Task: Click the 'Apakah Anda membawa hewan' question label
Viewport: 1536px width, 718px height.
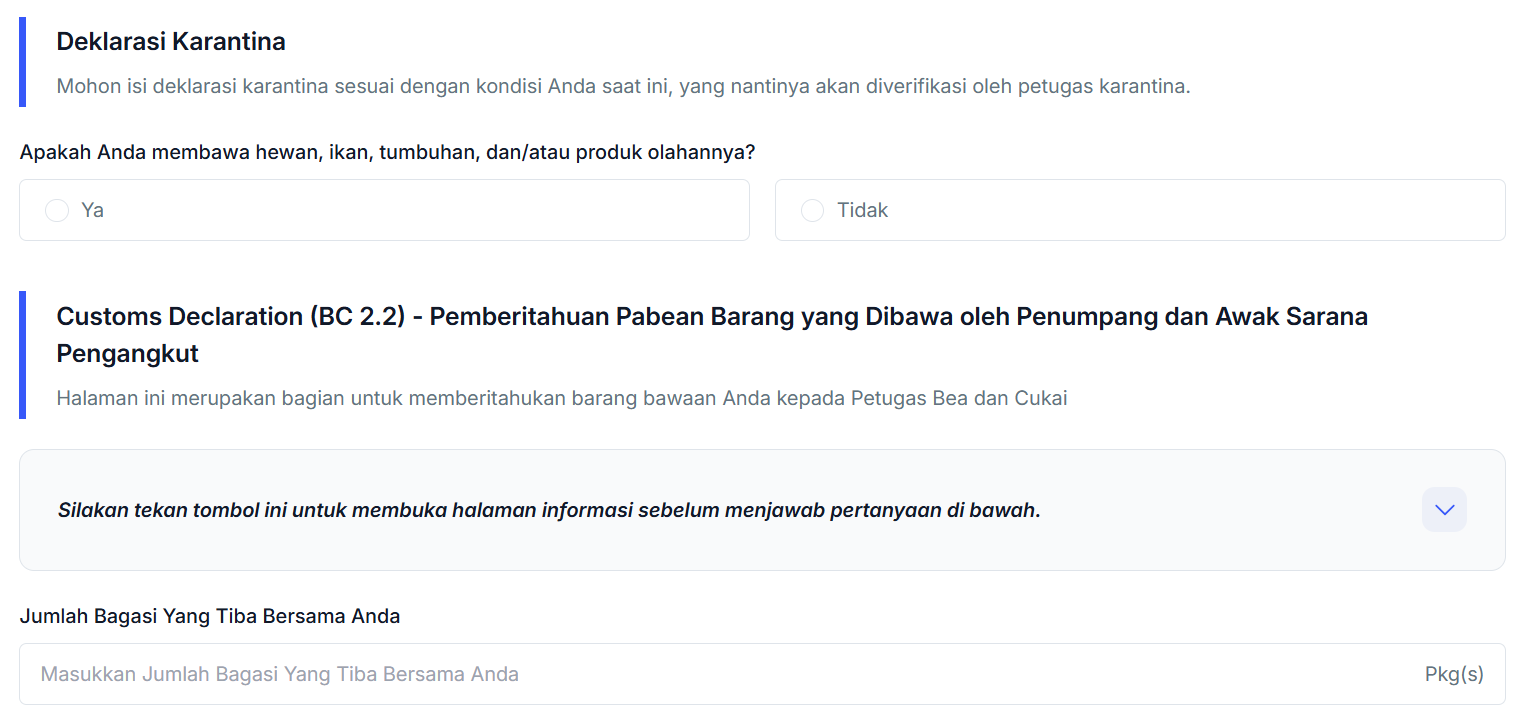Action: (x=386, y=153)
